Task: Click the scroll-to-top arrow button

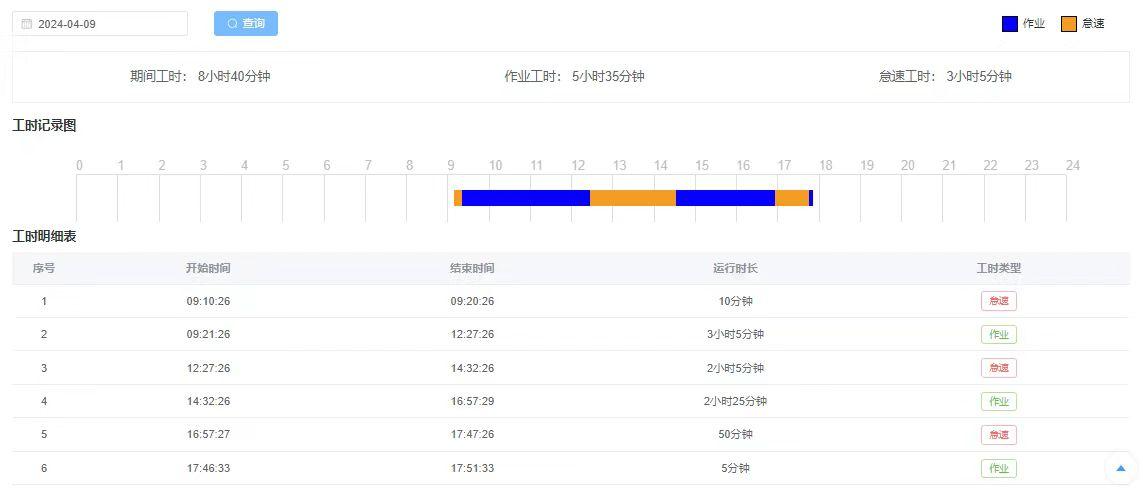Action: [x=1120, y=468]
